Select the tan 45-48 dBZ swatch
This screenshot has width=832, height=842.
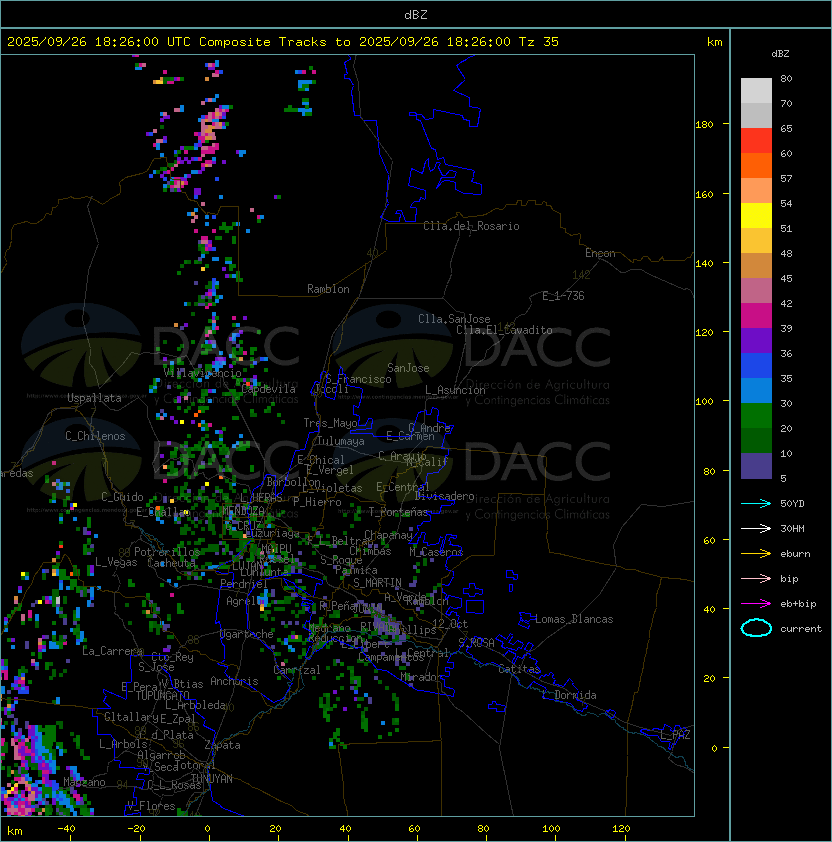coord(756,265)
